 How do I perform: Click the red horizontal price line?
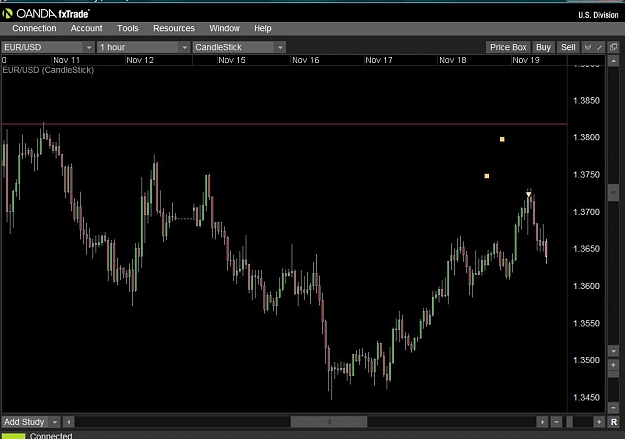pyautogui.click(x=284, y=124)
